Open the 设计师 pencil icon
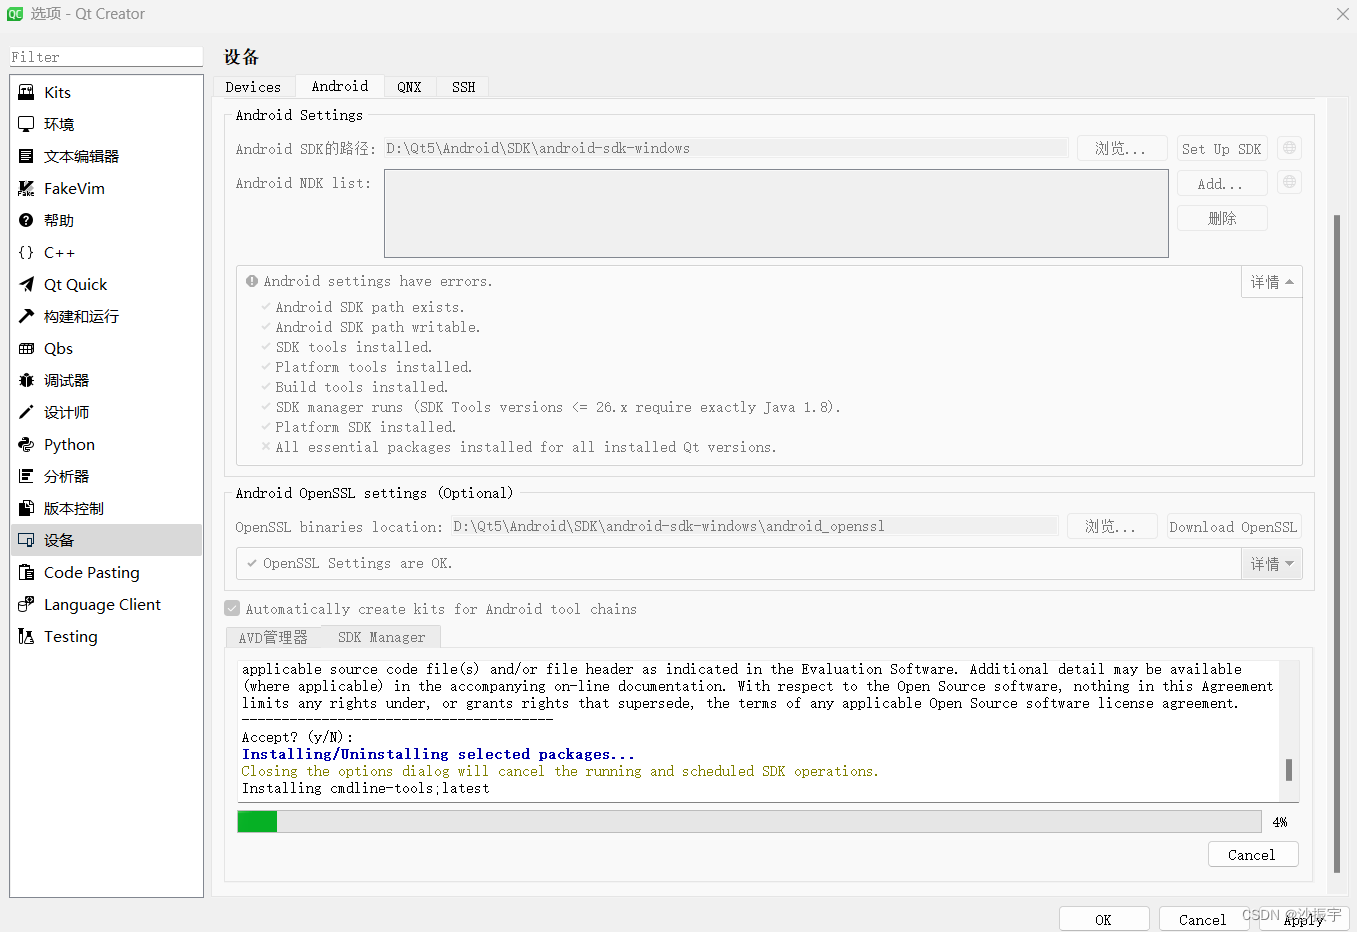Image resolution: width=1357 pixels, height=932 pixels. point(26,412)
